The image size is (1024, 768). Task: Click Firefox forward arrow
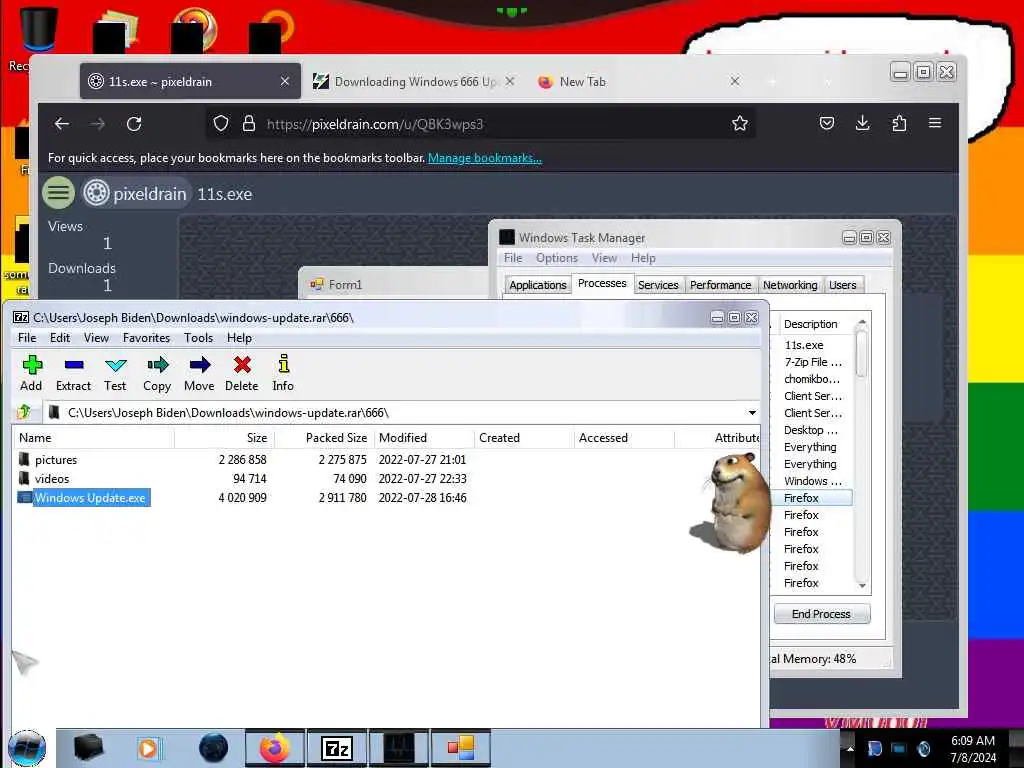98,124
